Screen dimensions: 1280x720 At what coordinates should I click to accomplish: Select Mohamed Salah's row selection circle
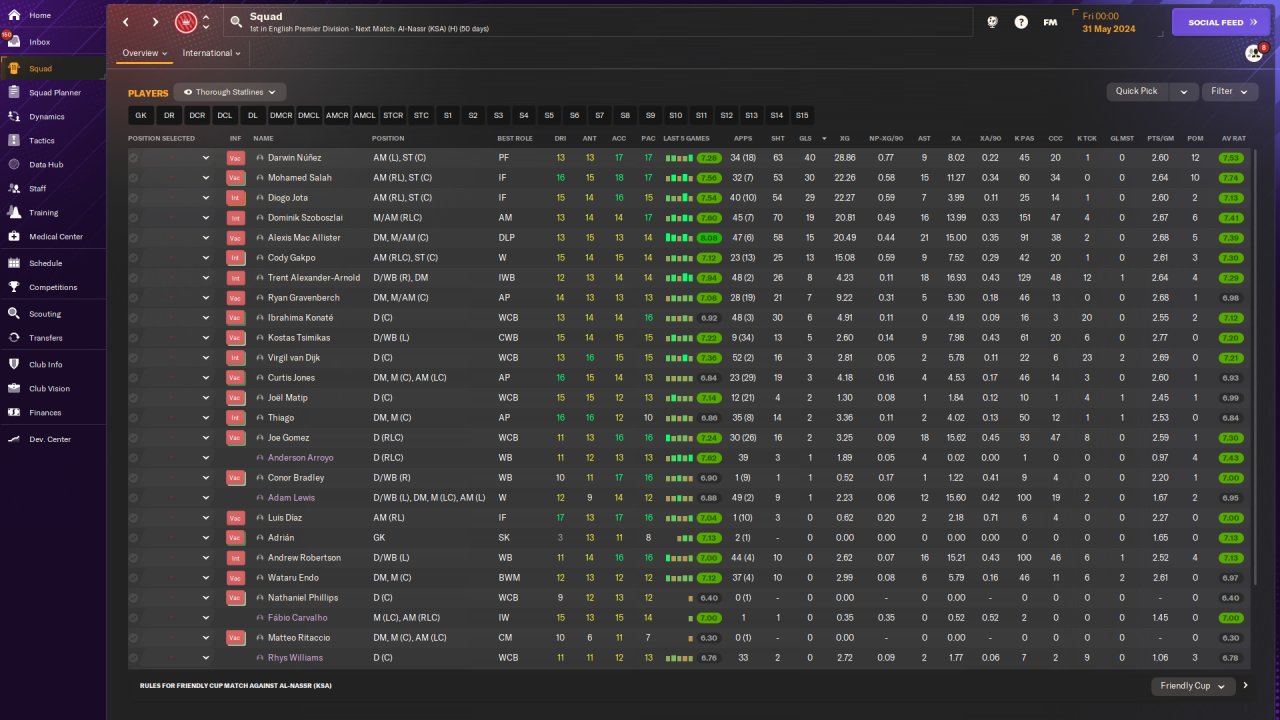[x=134, y=178]
